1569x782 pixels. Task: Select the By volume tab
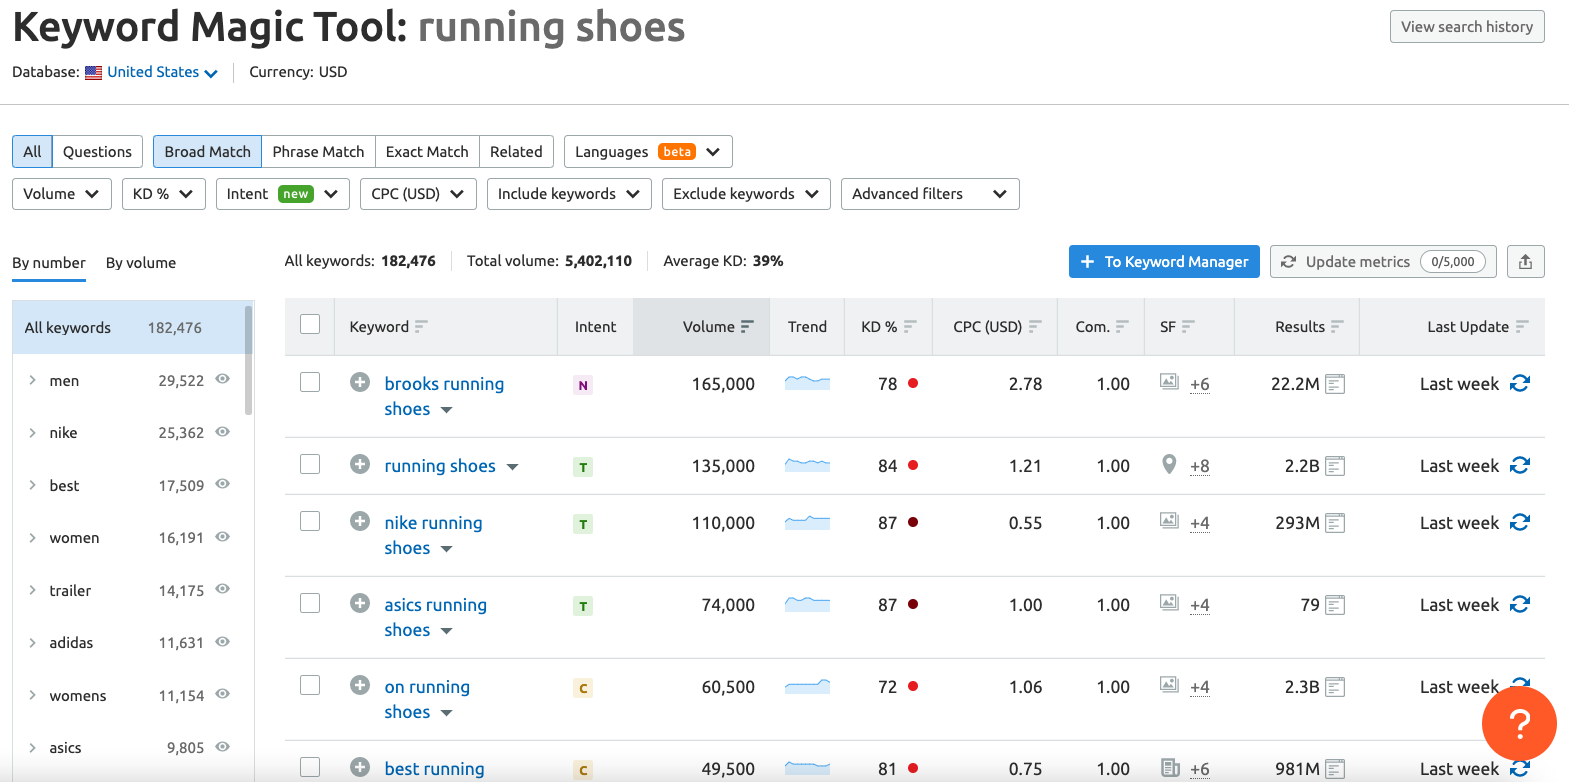141,263
